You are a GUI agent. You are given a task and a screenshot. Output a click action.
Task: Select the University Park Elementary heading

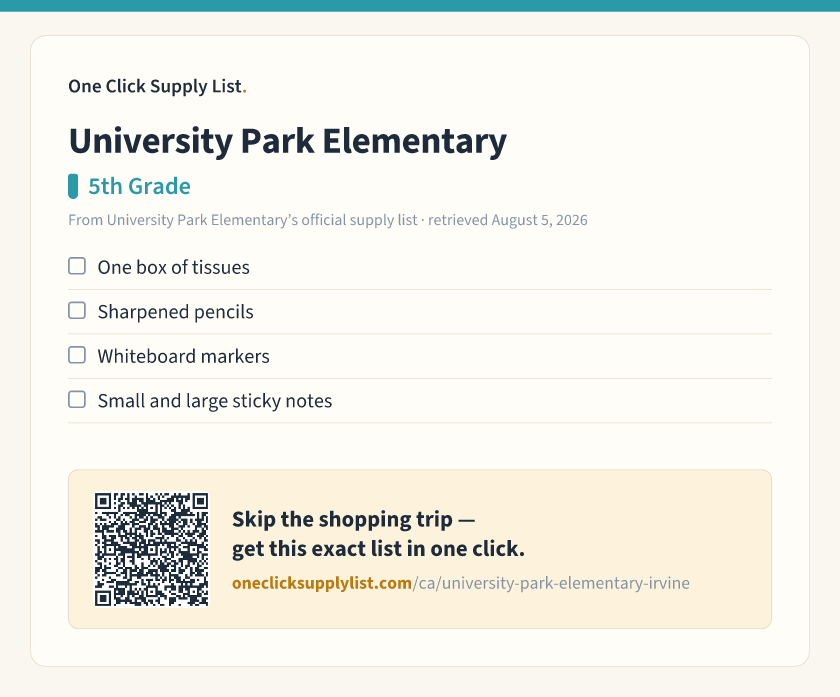tap(288, 142)
